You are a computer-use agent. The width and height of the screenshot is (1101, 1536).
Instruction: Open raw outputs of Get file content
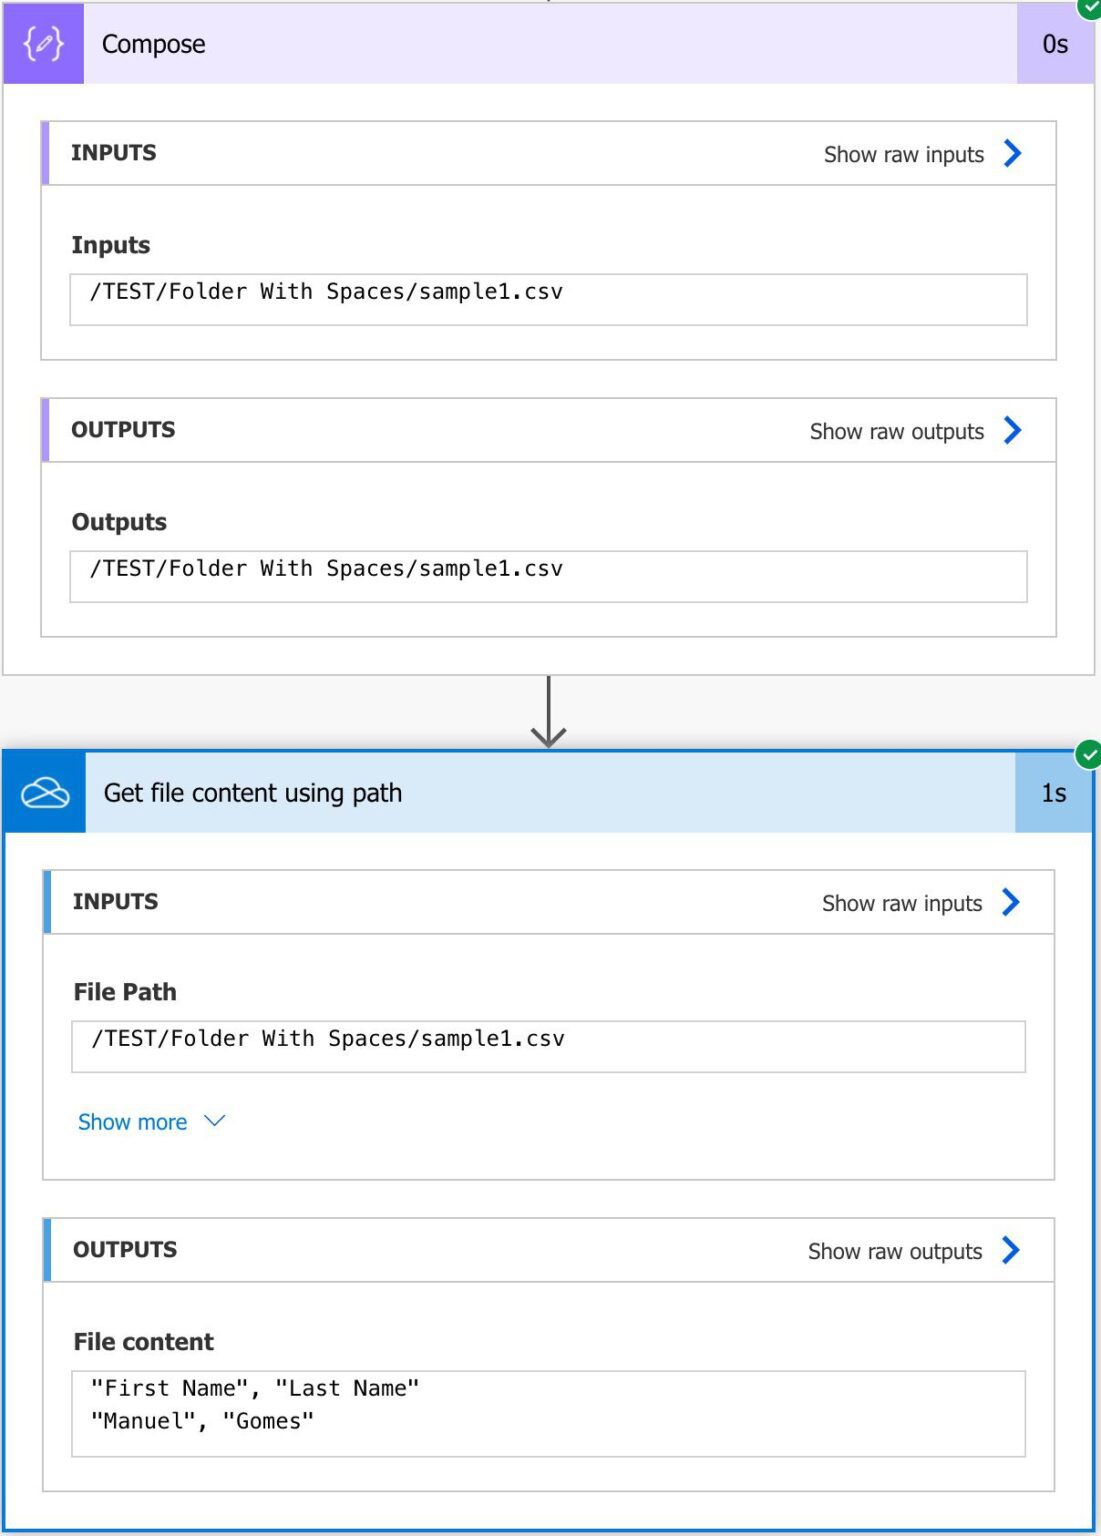[895, 1250]
